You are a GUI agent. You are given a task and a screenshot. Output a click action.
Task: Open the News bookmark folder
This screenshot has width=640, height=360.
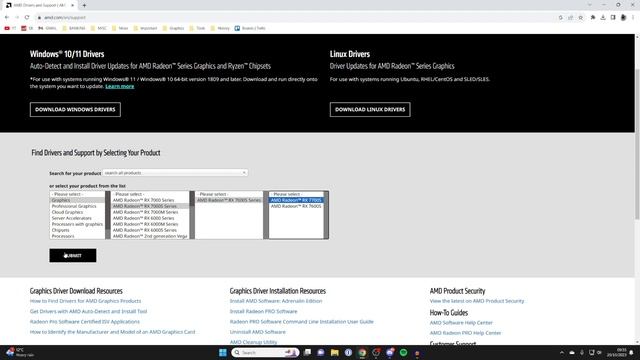120,28
